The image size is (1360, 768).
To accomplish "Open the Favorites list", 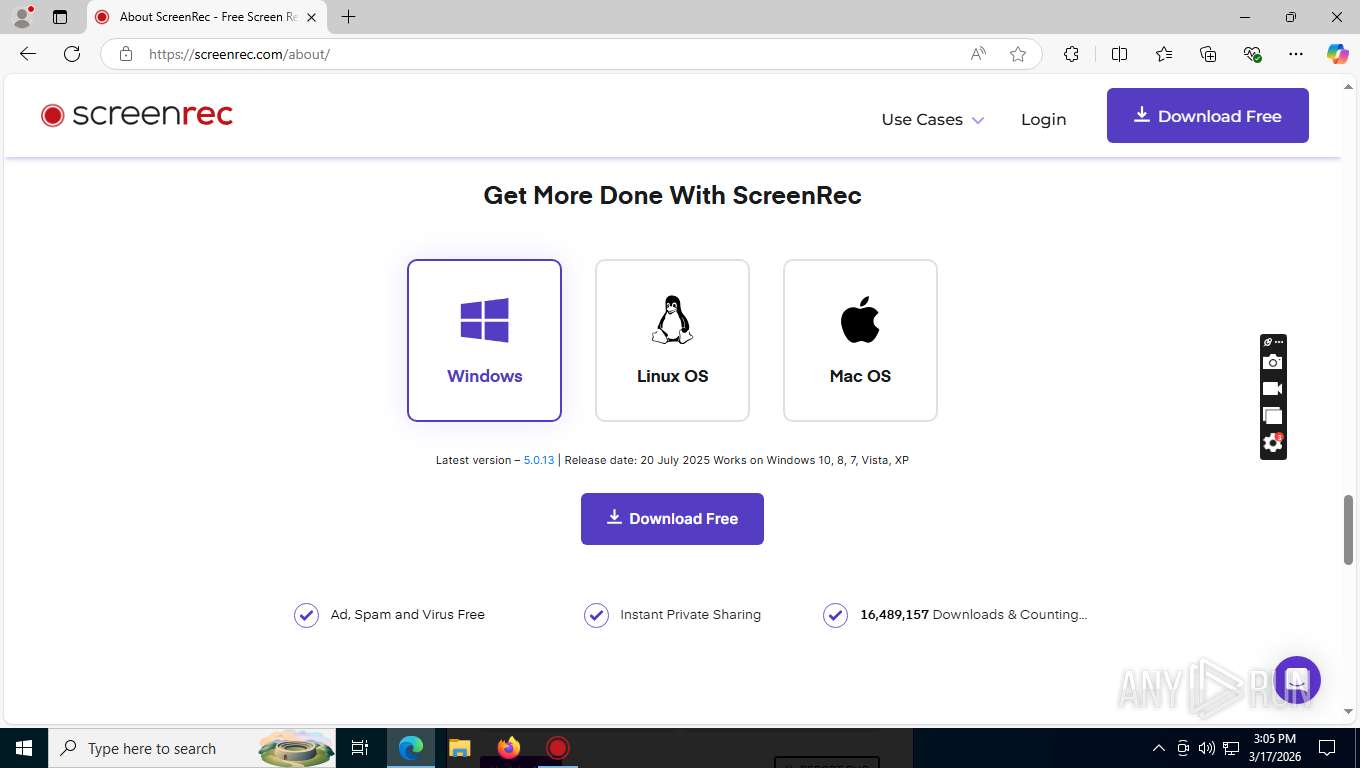I will pyautogui.click(x=1164, y=54).
